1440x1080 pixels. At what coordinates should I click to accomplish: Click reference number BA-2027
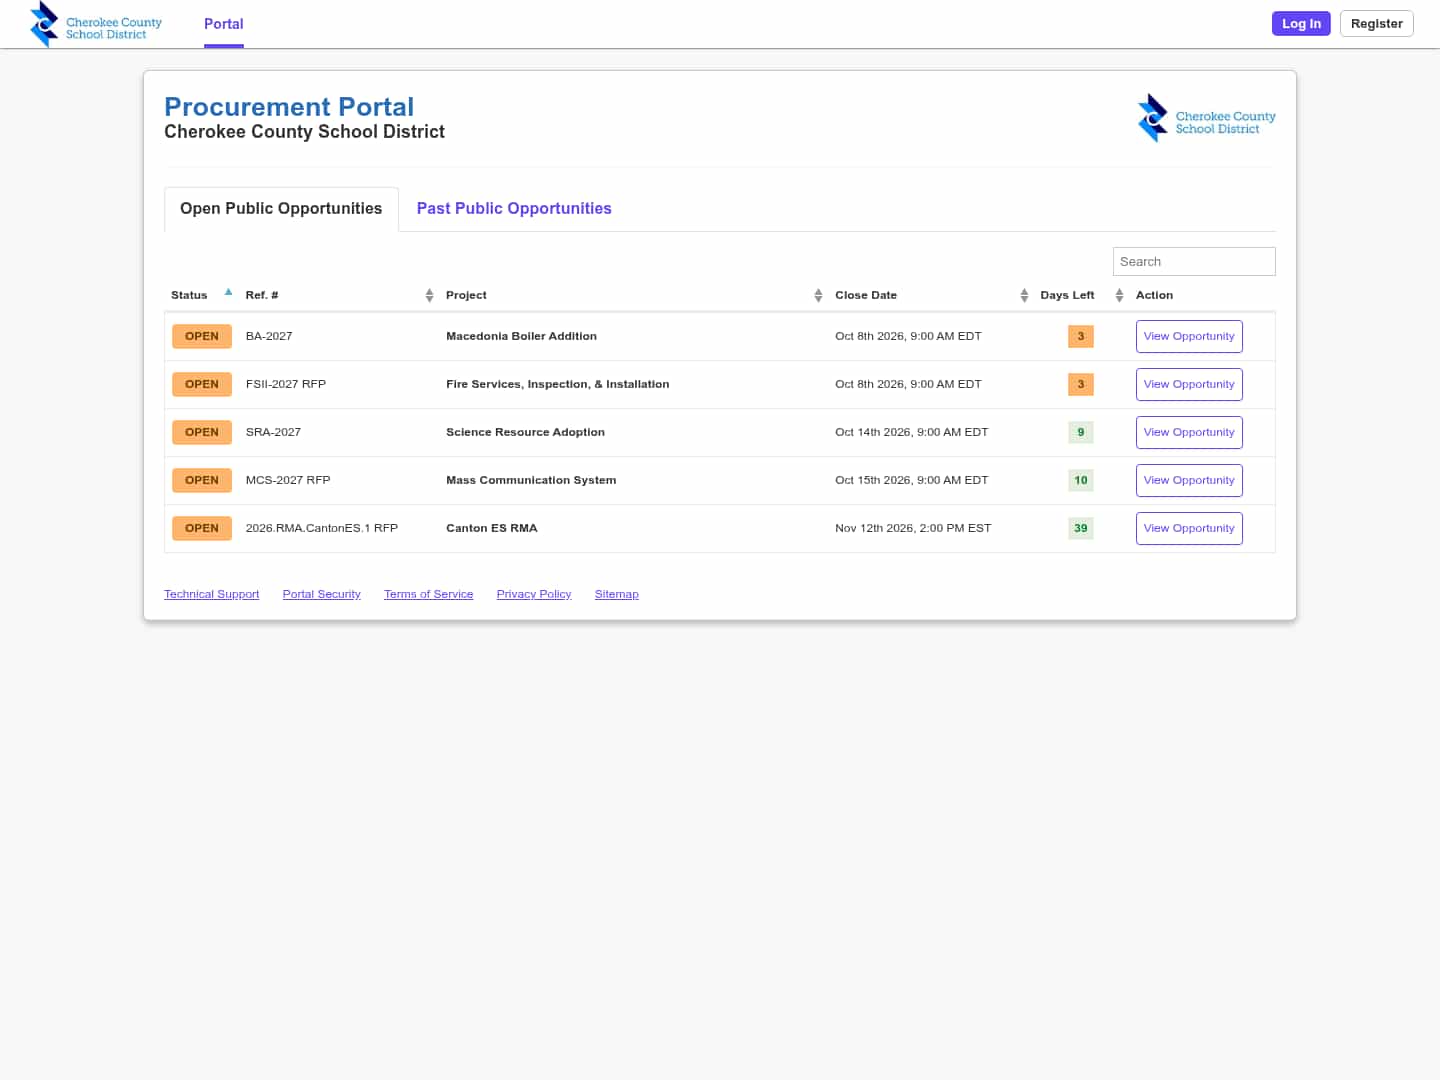pyautogui.click(x=269, y=336)
